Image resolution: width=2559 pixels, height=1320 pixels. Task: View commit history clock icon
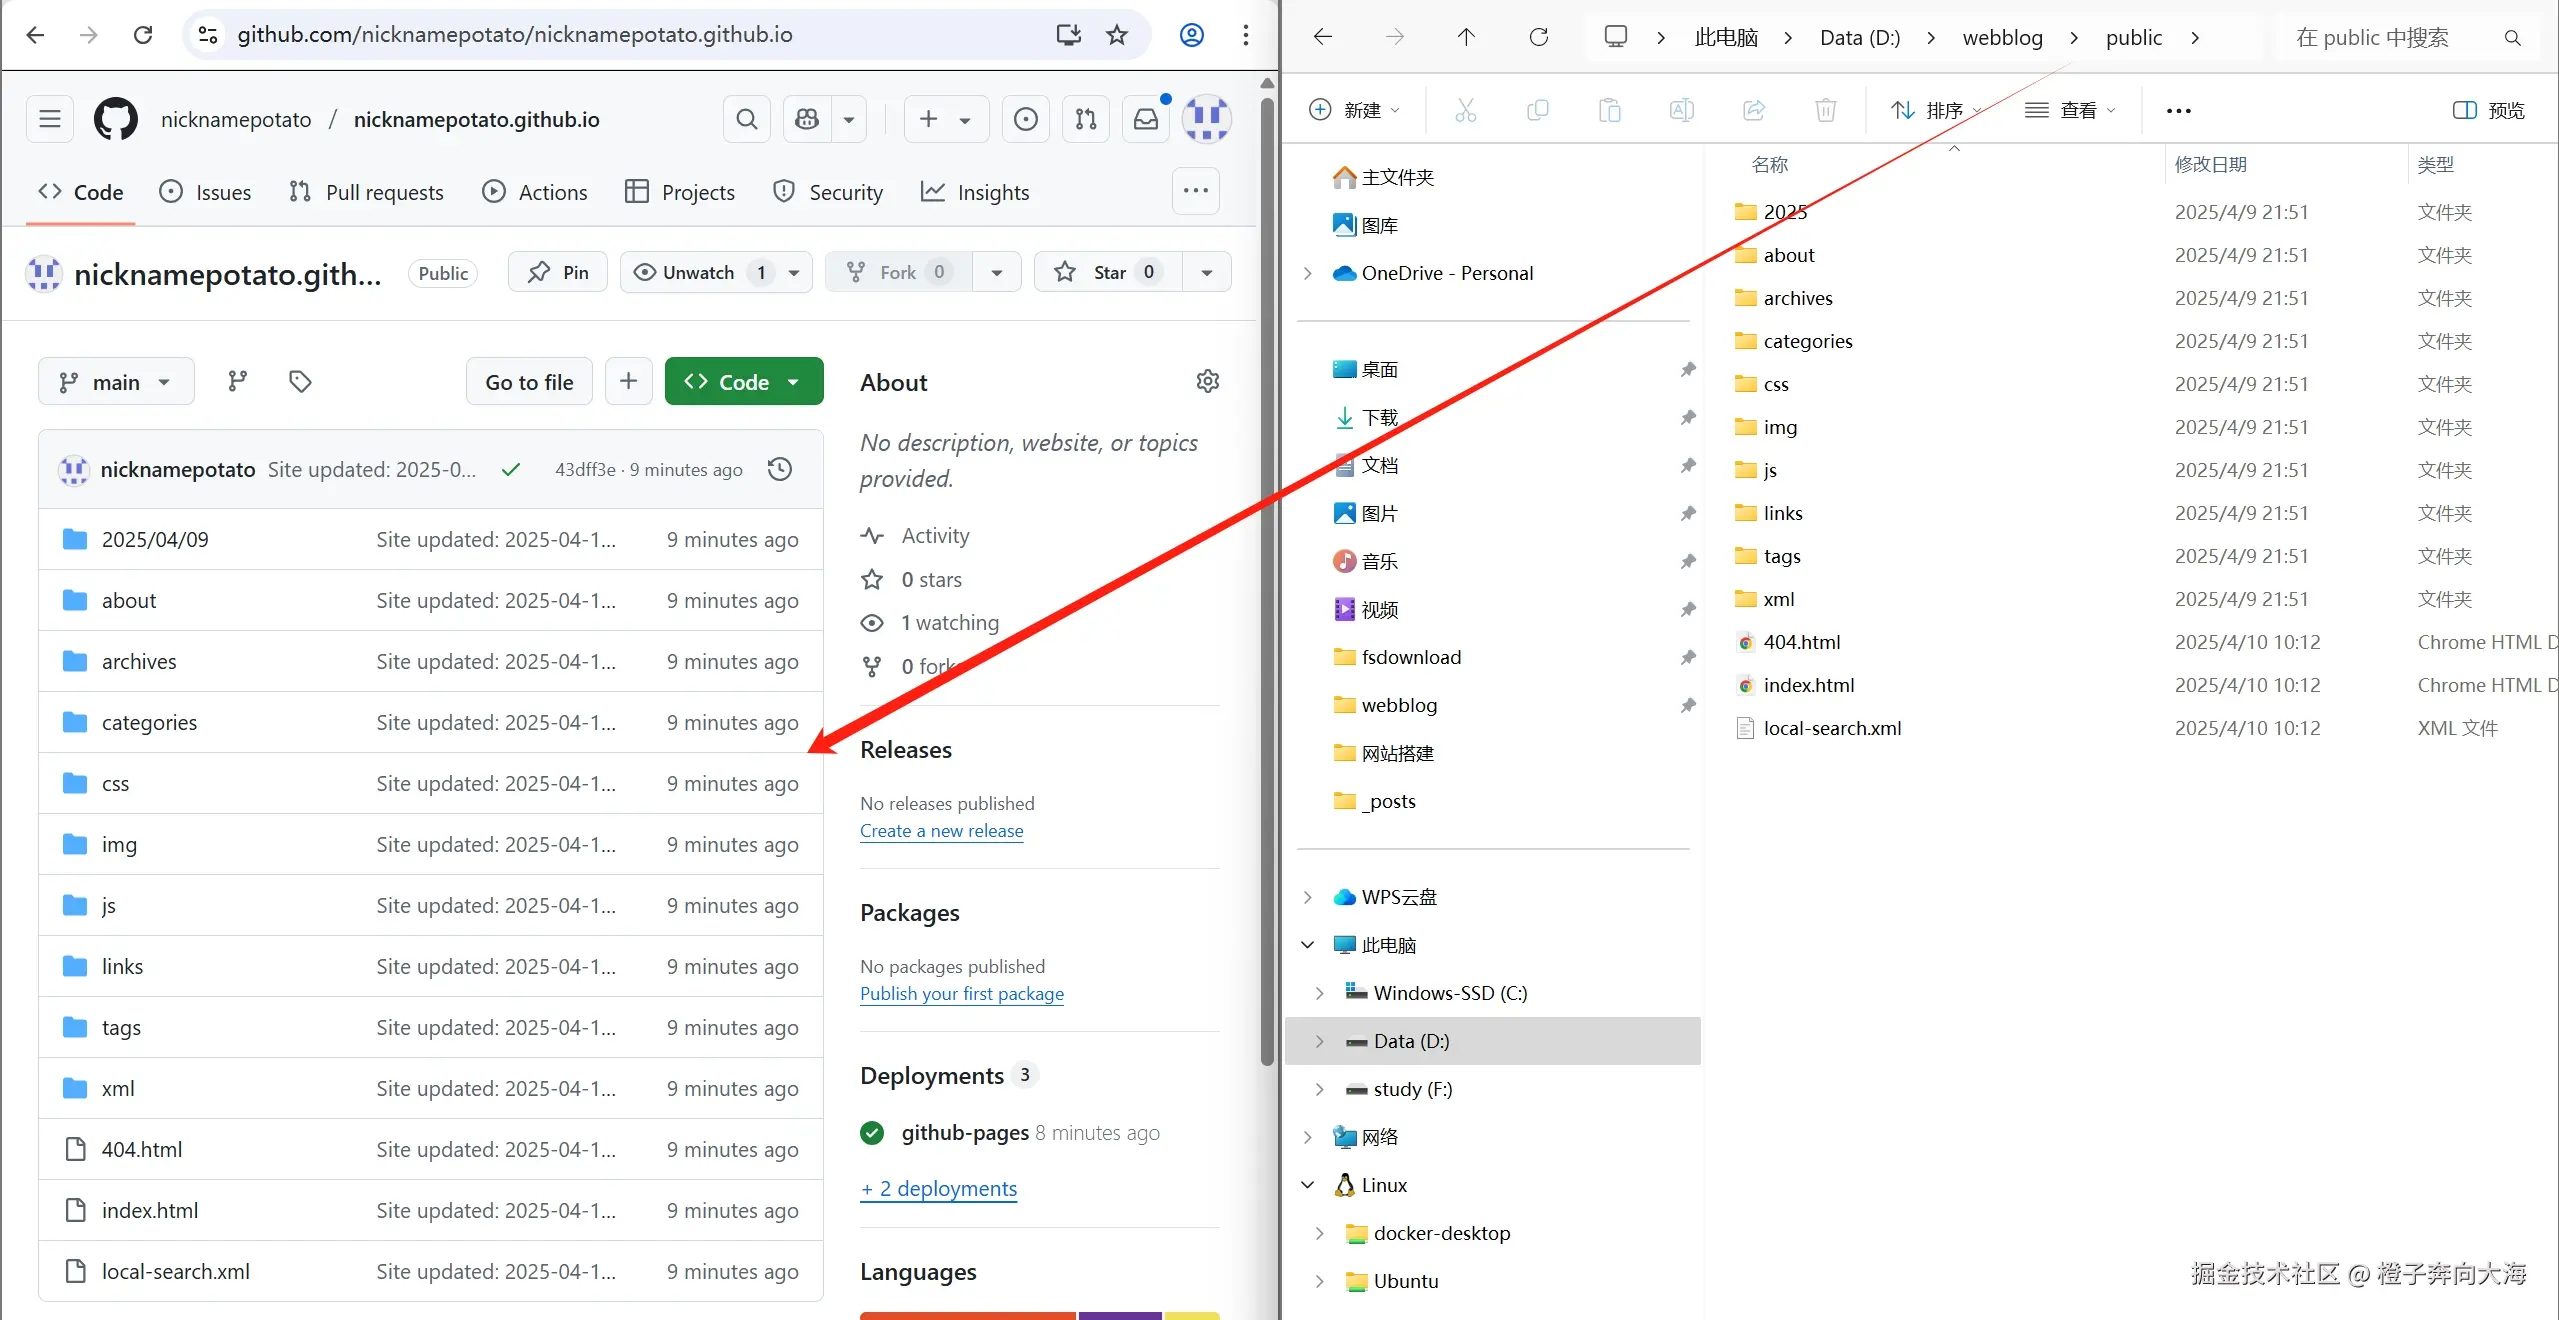click(780, 469)
